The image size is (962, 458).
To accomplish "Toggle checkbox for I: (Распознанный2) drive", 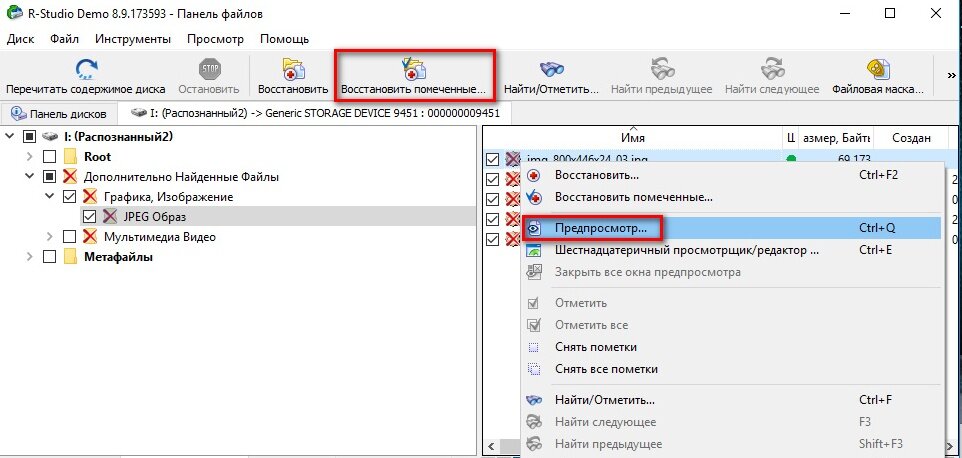I will tap(29, 137).
